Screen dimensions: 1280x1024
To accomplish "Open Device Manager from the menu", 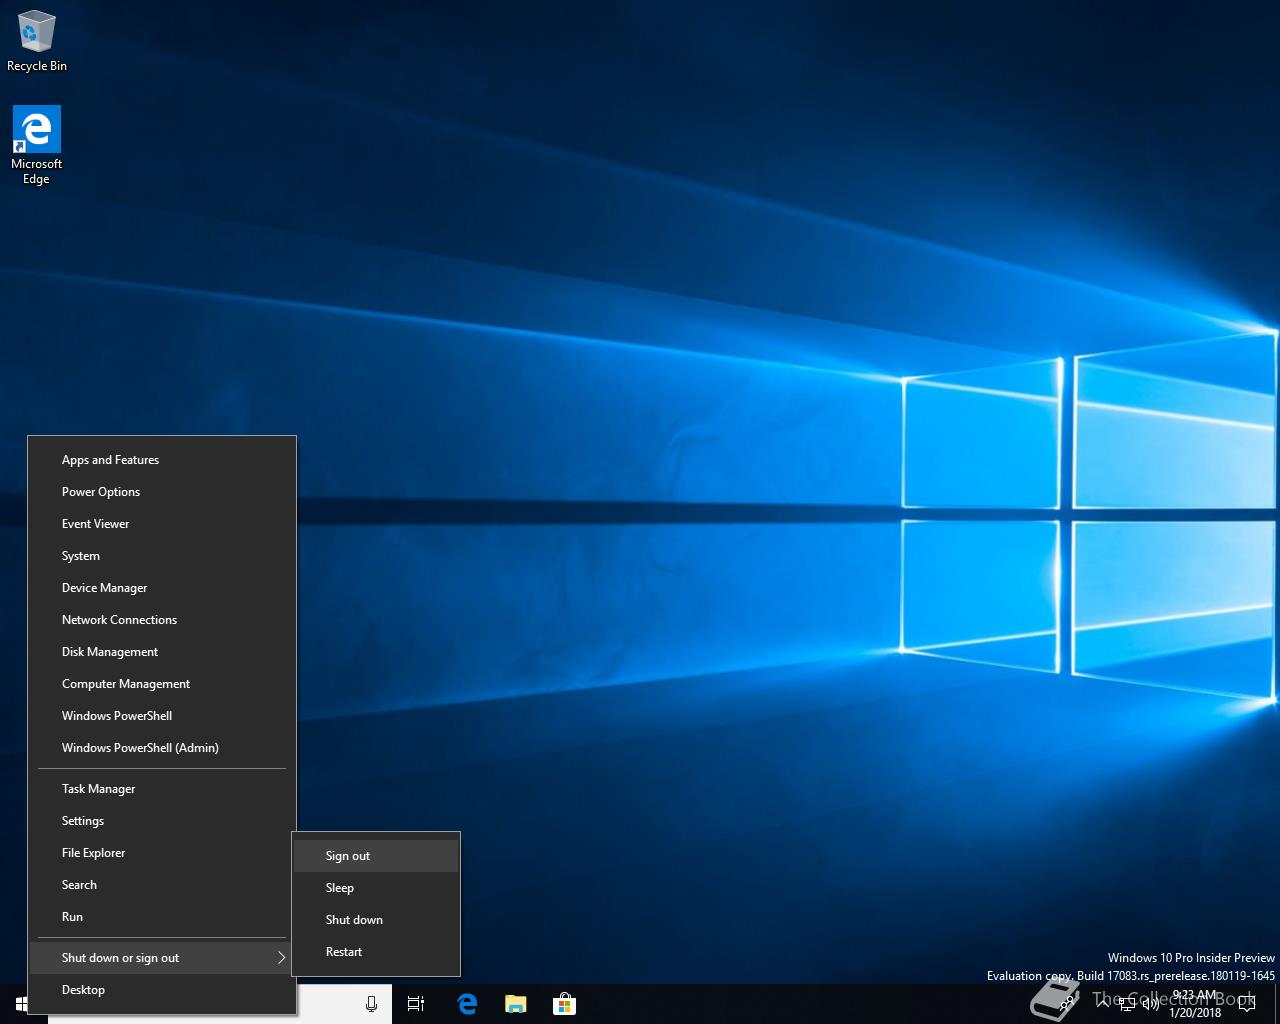I will point(104,588).
